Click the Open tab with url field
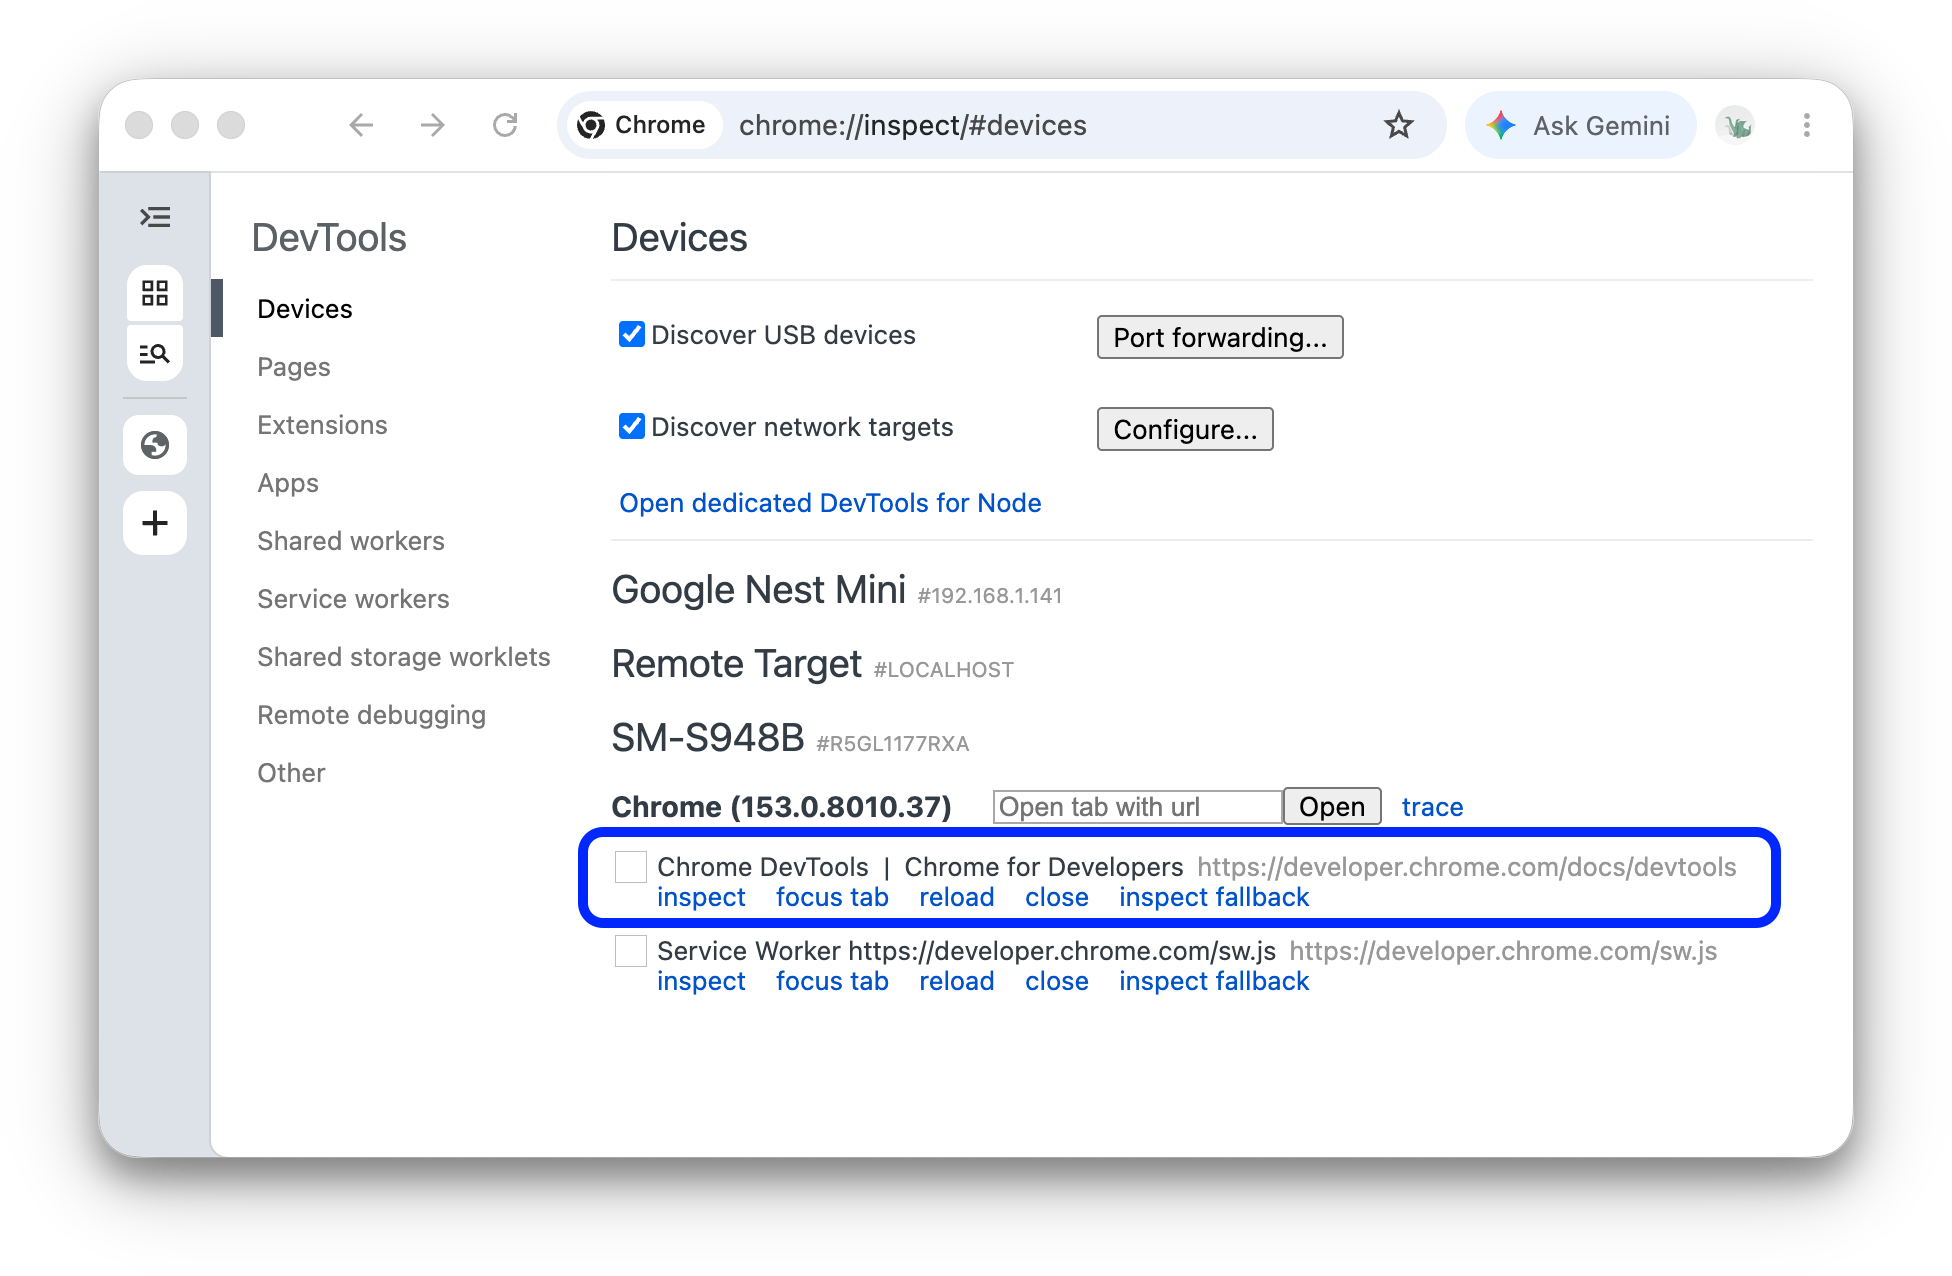The image size is (1952, 1276). 1138,807
